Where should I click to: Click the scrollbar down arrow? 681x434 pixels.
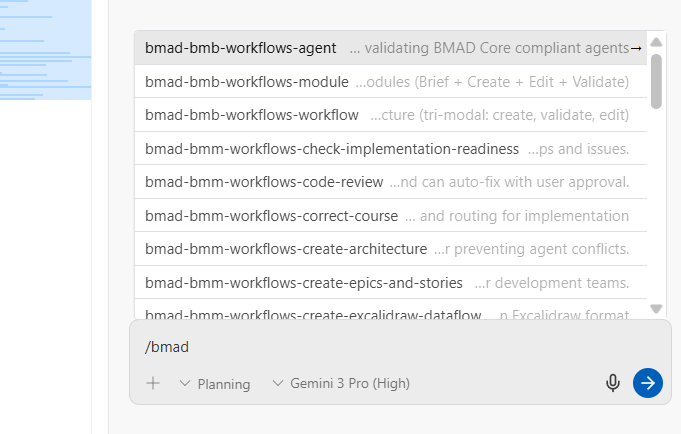(x=656, y=309)
